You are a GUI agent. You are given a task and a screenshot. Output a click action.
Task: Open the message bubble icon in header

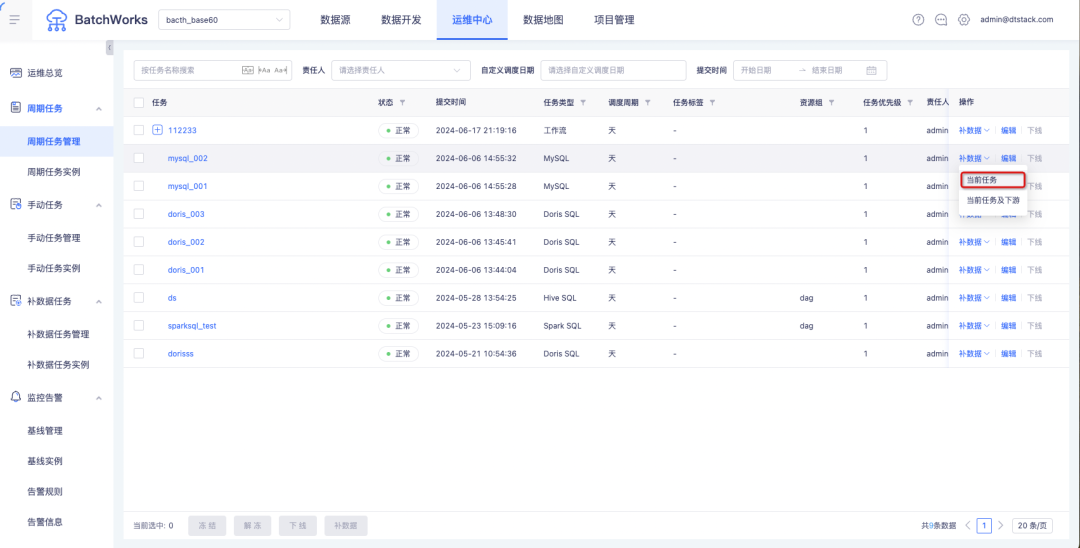[941, 20]
